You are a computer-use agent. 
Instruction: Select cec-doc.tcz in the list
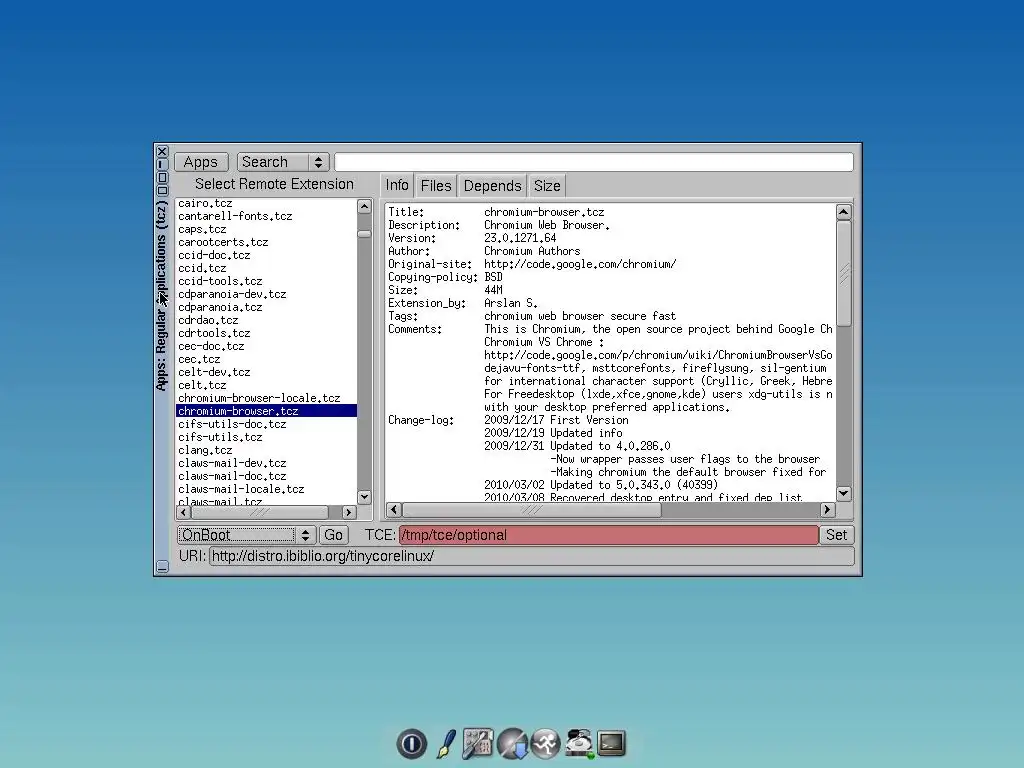[x=266, y=346]
